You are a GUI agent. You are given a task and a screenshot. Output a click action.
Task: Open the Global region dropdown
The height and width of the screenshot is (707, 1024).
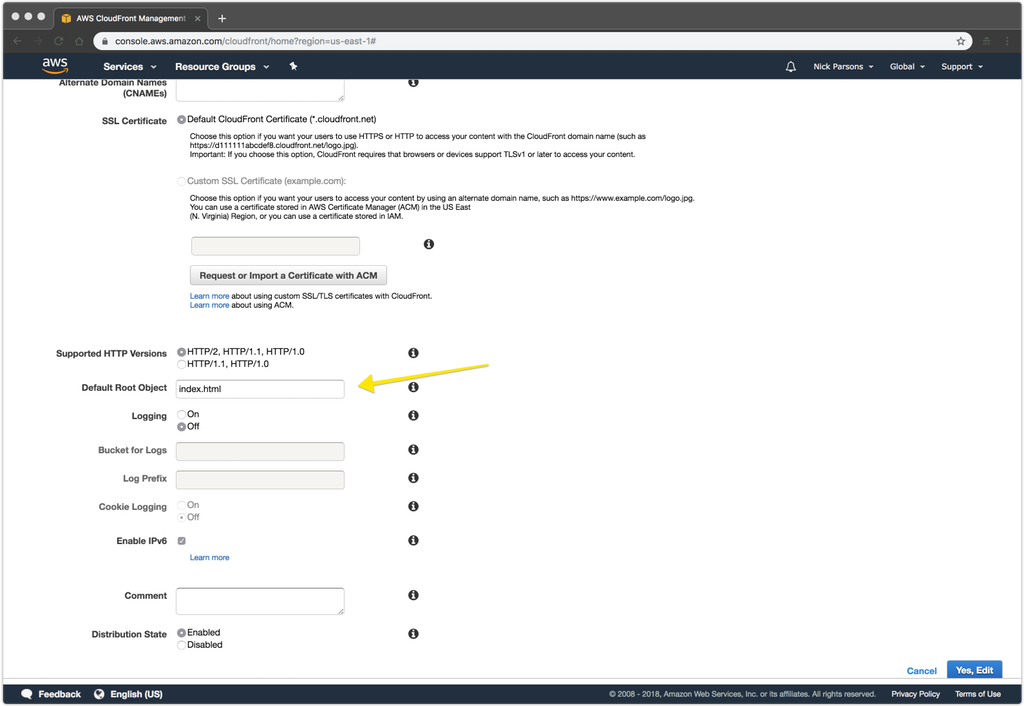[x=907, y=67]
